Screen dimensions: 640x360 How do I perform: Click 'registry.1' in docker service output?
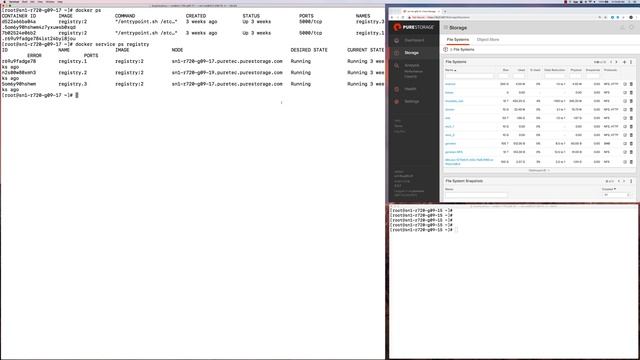73,61
